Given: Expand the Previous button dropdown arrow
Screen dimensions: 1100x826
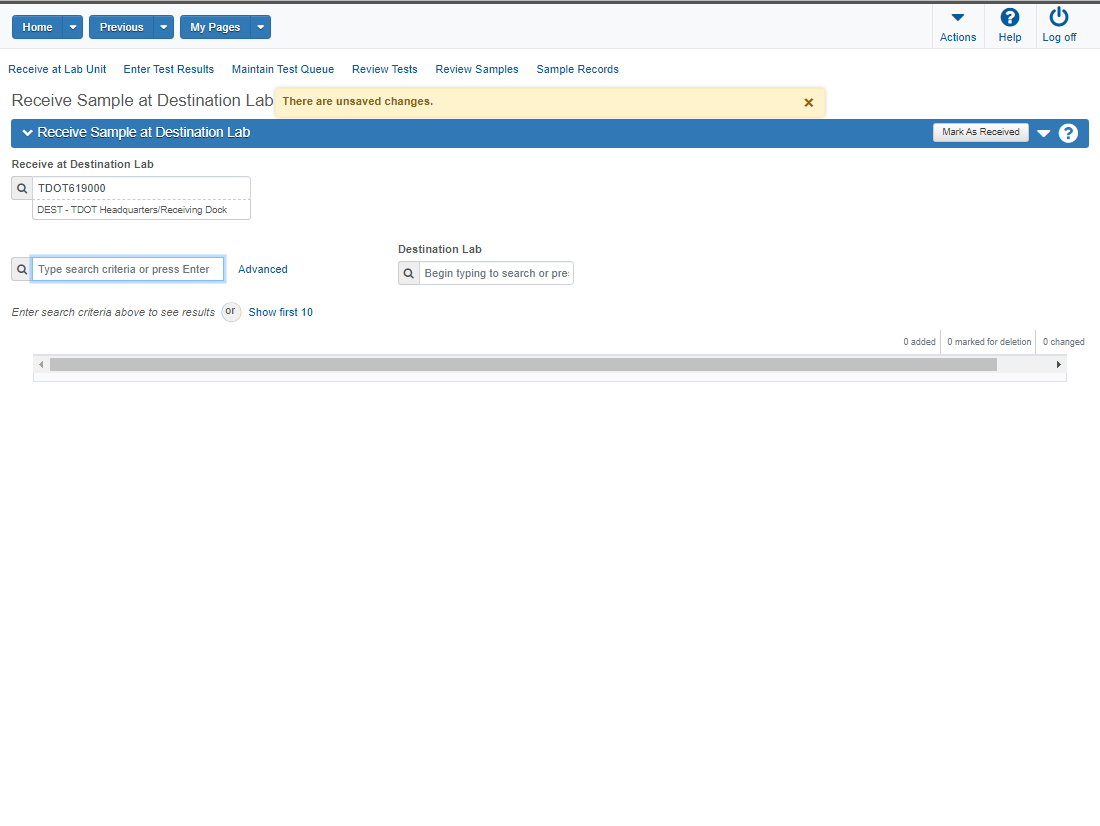Looking at the screenshot, I should pyautogui.click(x=163, y=27).
